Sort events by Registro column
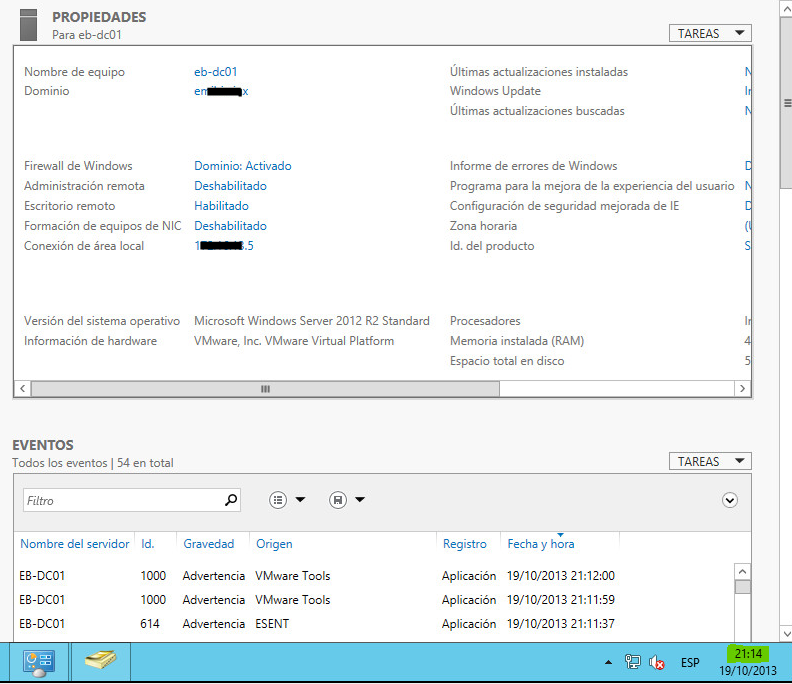Image resolution: width=792 pixels, height=684 pixels. (x=465, y=544)
